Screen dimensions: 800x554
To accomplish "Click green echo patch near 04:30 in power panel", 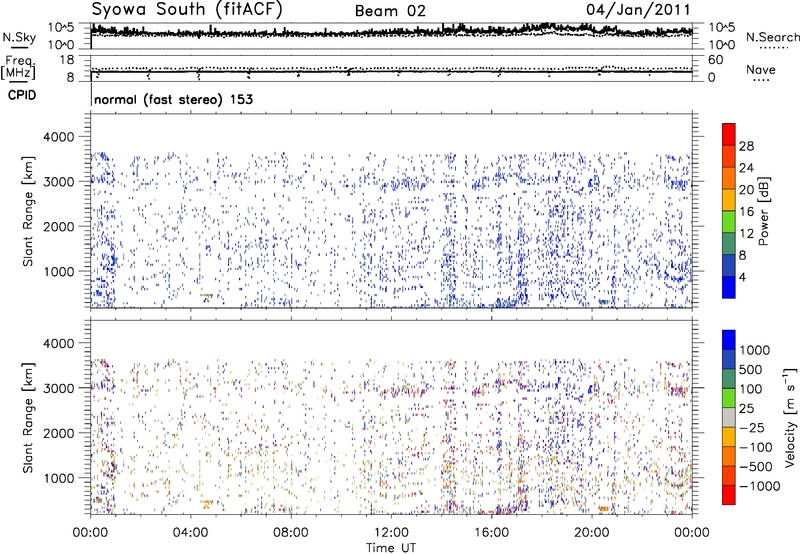I will tap(206, 296).
